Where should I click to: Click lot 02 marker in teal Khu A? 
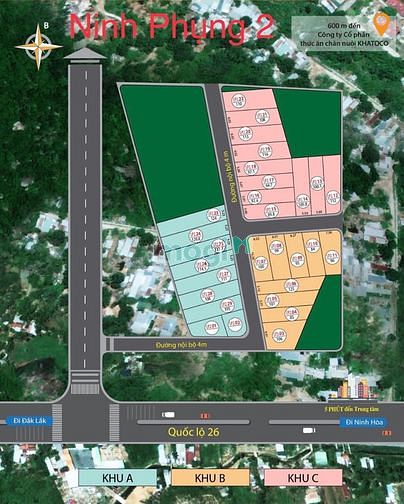235,324
